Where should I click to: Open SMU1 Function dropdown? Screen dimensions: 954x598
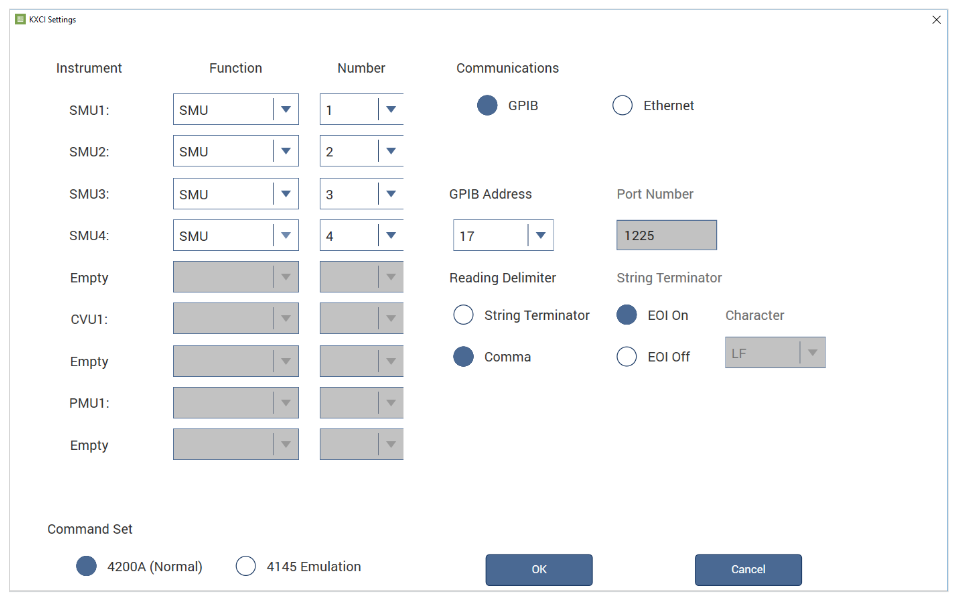point(286,110)
